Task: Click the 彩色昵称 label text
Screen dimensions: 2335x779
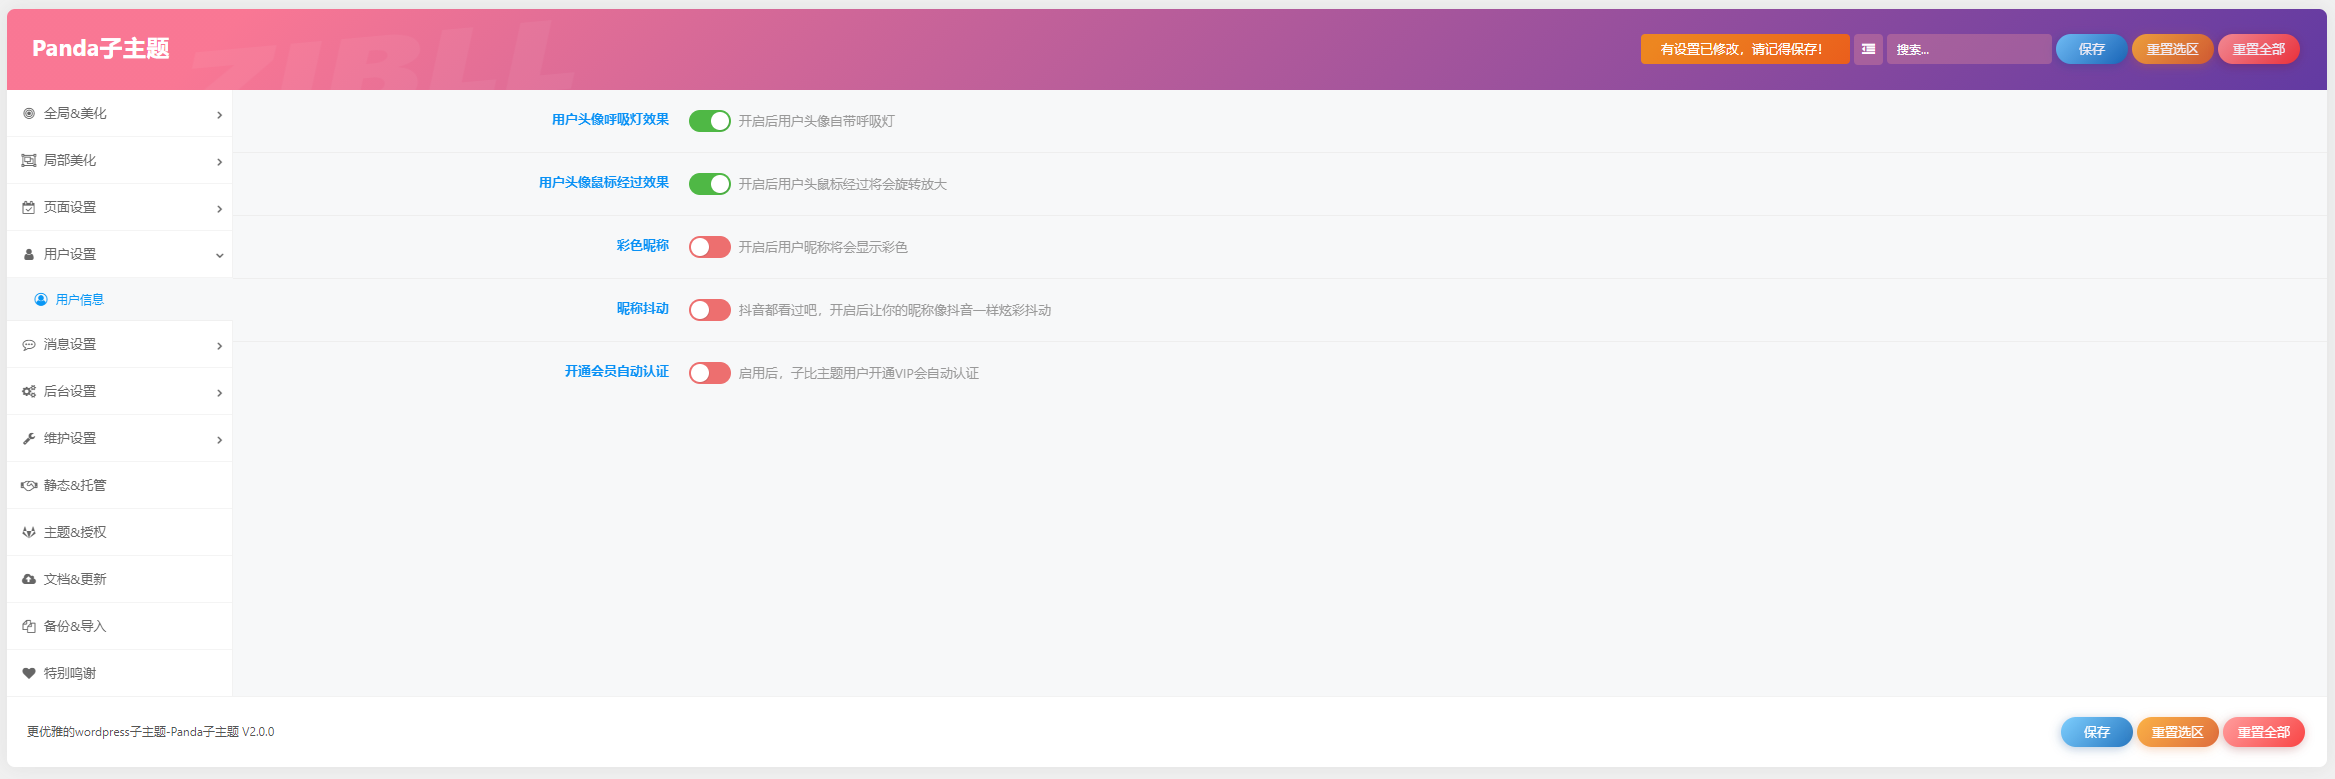Action: 642,246
